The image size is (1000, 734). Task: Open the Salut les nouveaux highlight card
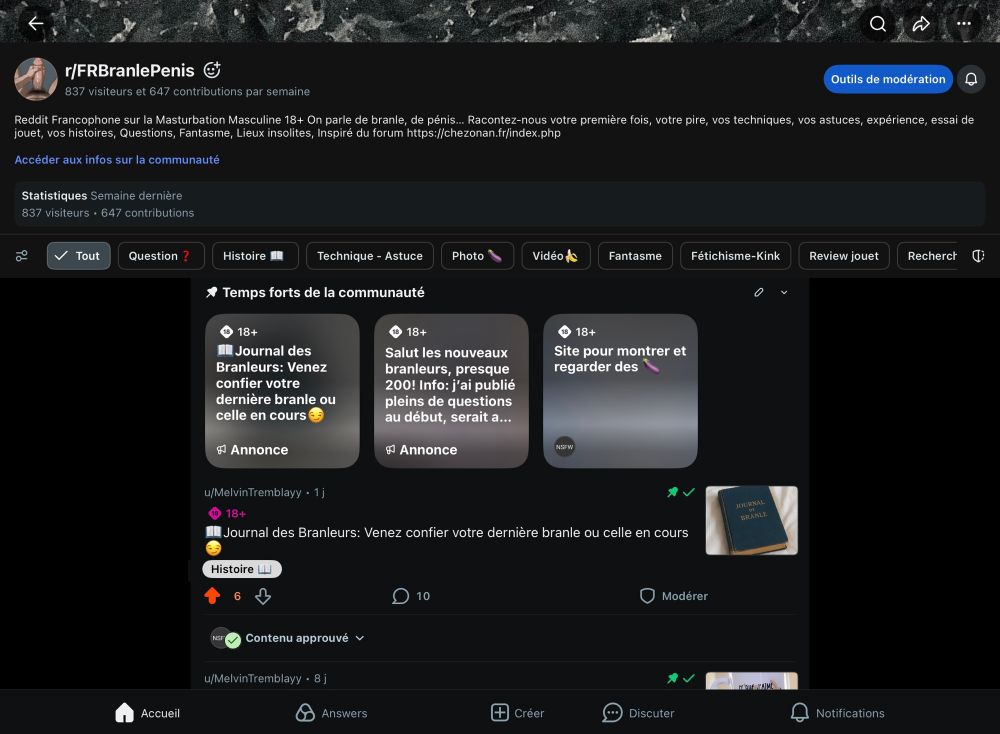point(451,391)
